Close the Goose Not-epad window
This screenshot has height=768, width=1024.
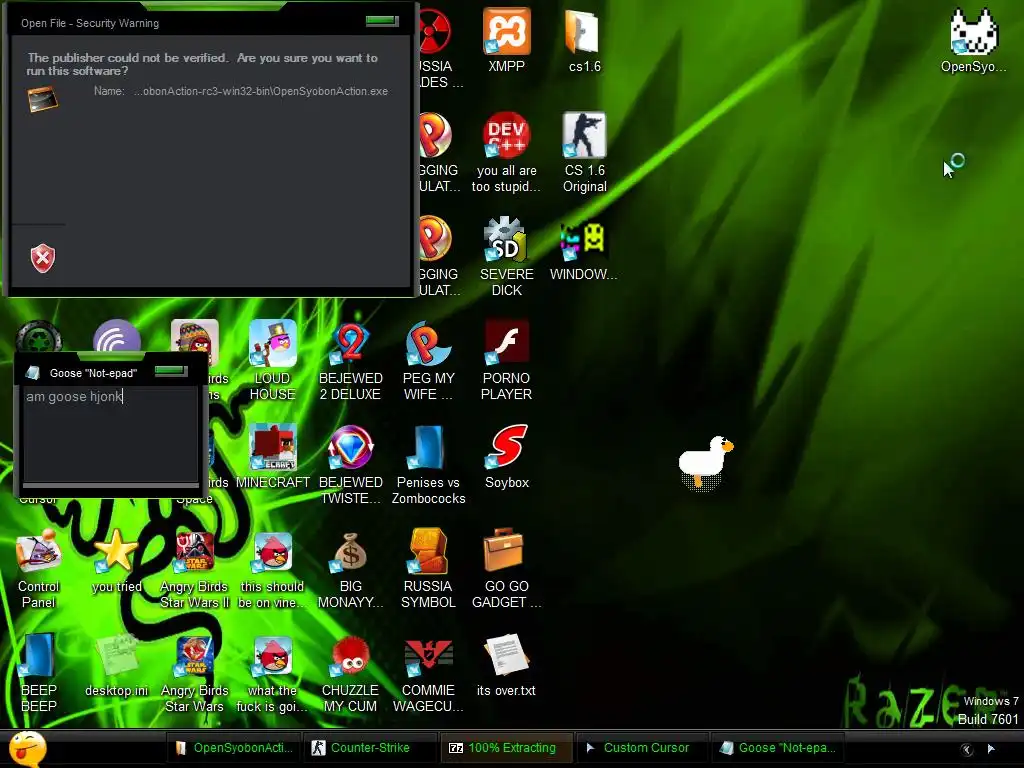(x=170, y=371)
